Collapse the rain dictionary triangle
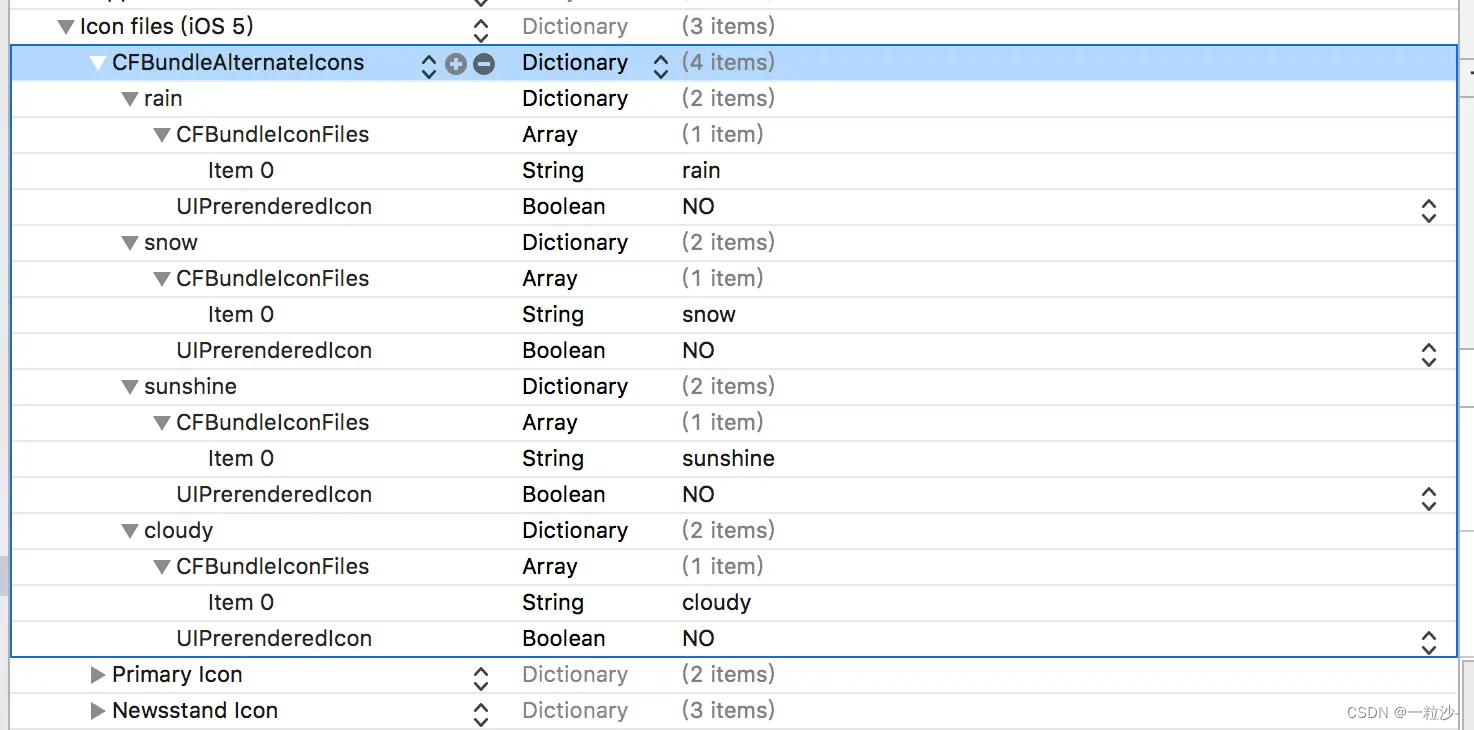1474x730 pixels. click(x=130, y=99)
